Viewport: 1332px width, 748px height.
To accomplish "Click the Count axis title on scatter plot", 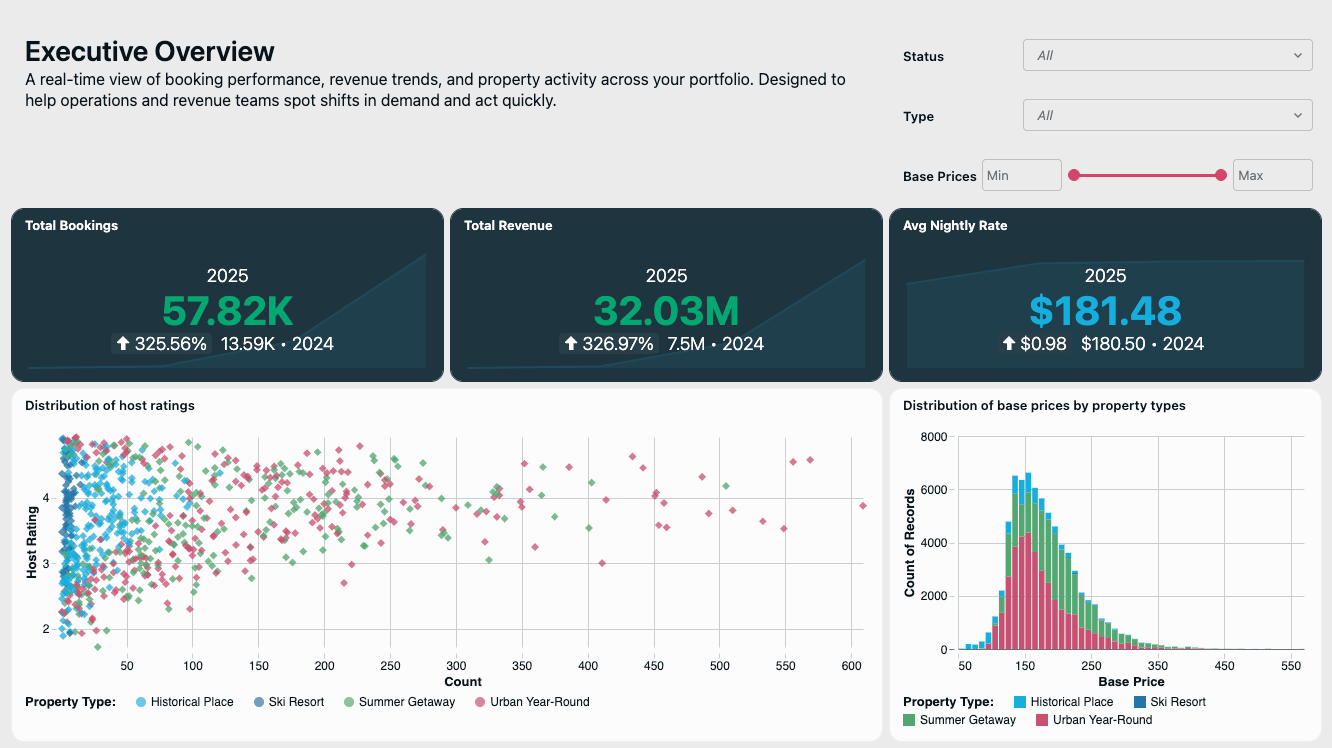I will tap(463, 682).
